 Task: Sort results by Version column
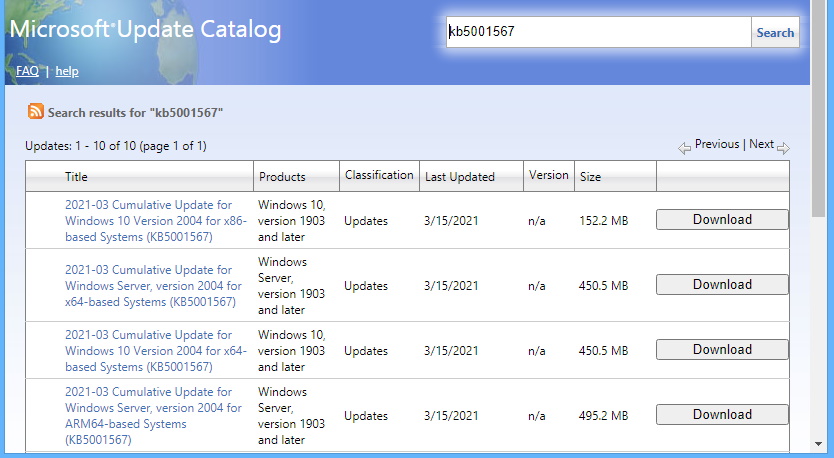point(548,175)
